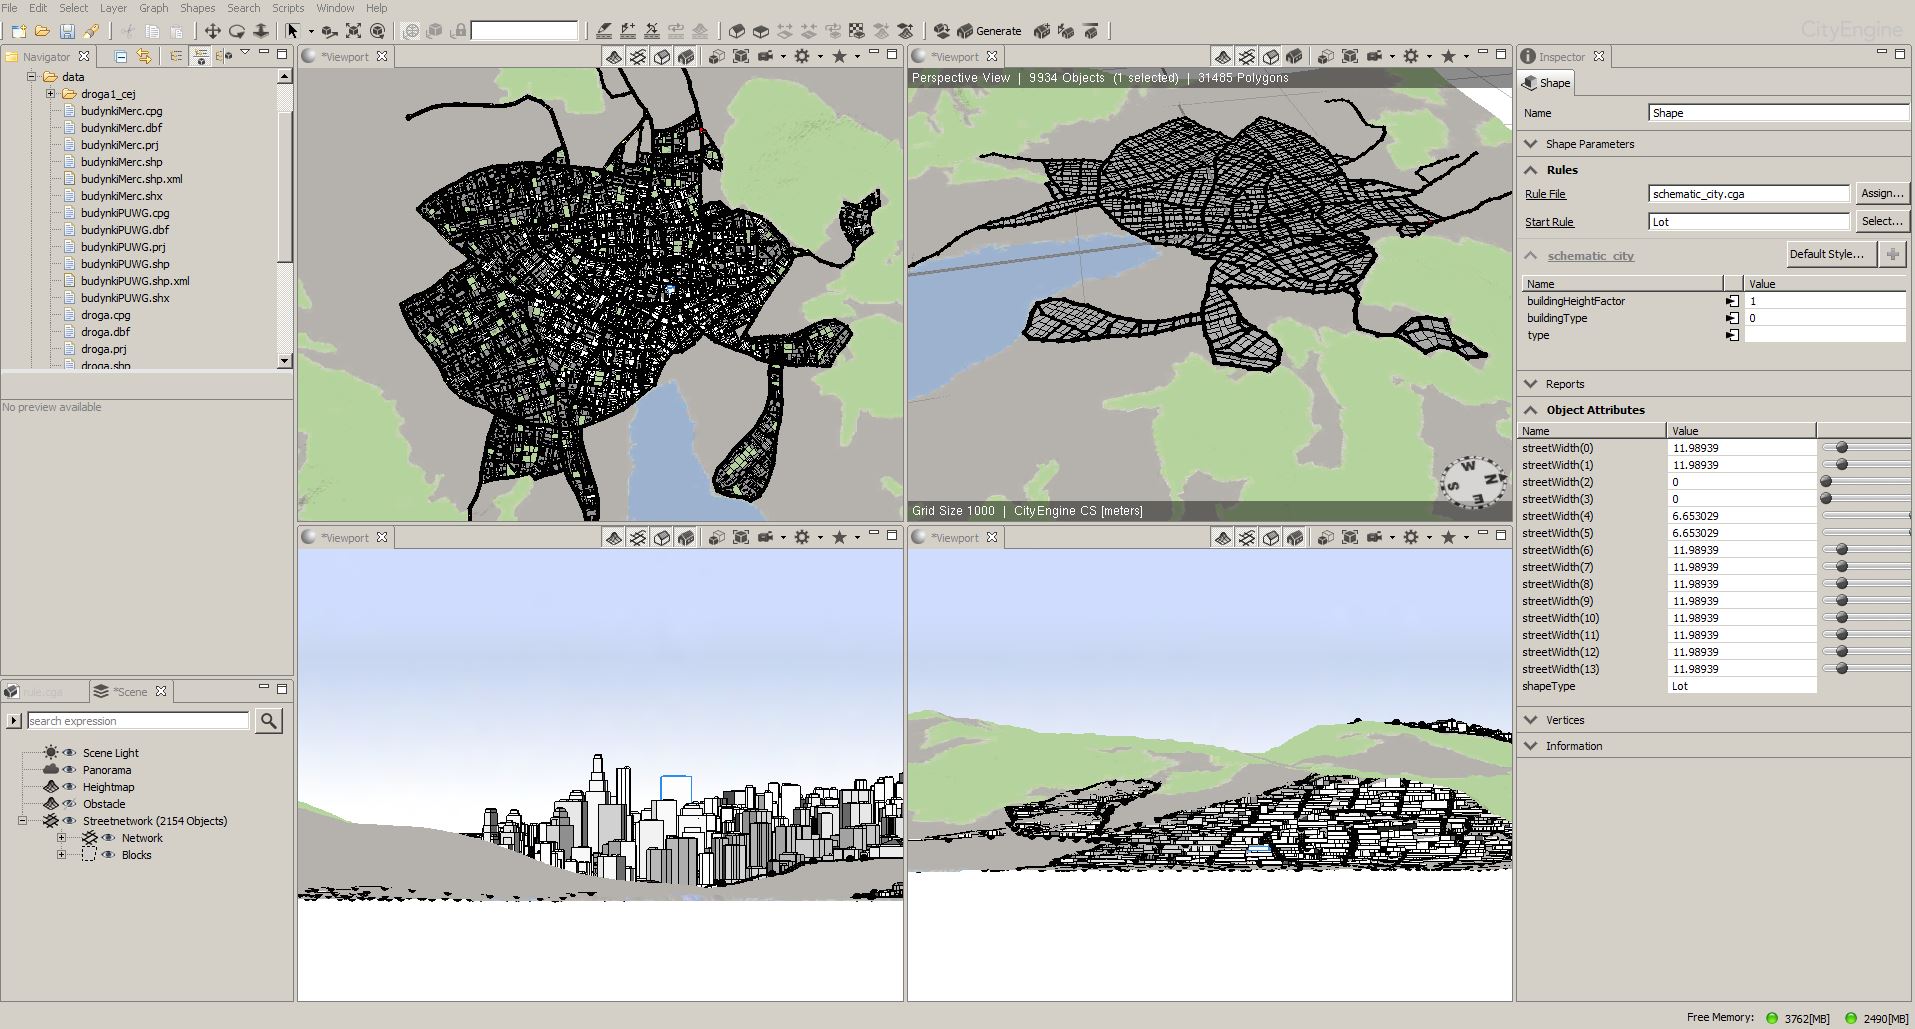Click the Frame selection icon in main toolbar

pyautogui.click(x=354, y=31)
